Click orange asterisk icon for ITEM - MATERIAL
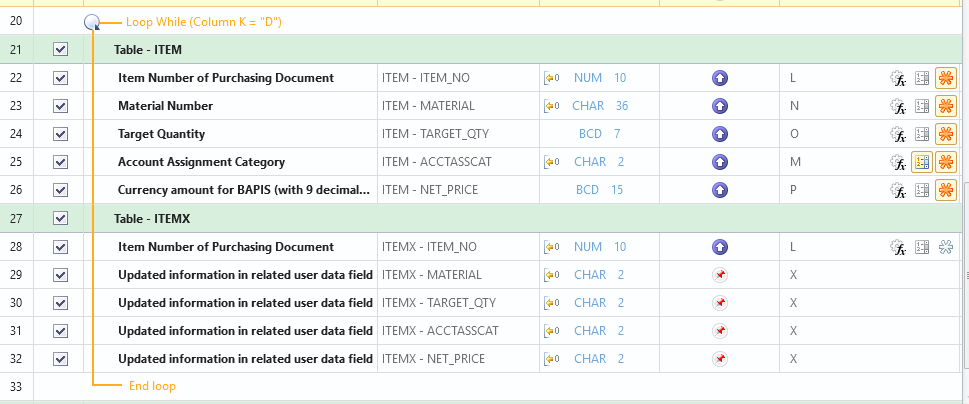 point(945,106)
